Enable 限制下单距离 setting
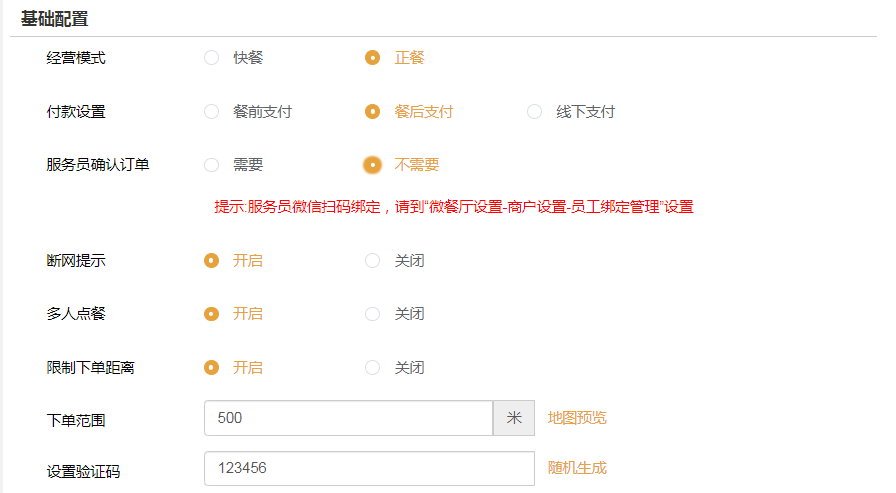 pyautogui.click(x=212, y=367)
